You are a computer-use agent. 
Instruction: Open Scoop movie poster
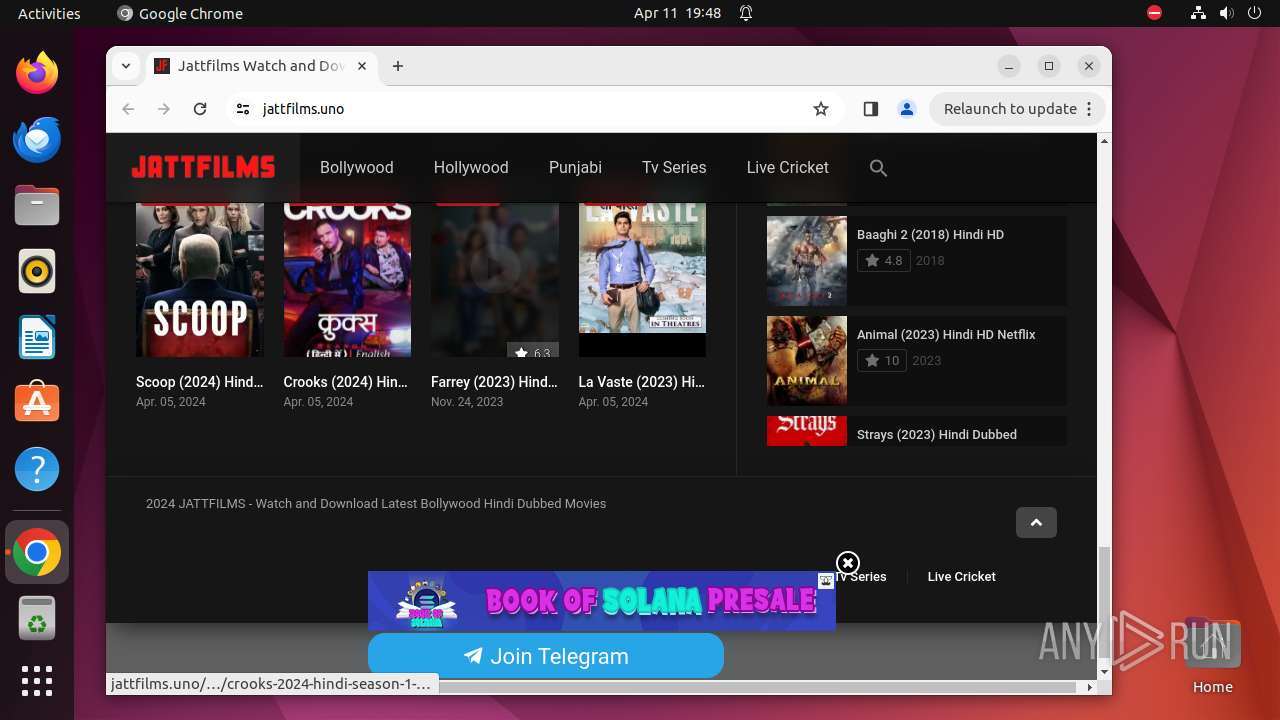[x=200, y=279]
